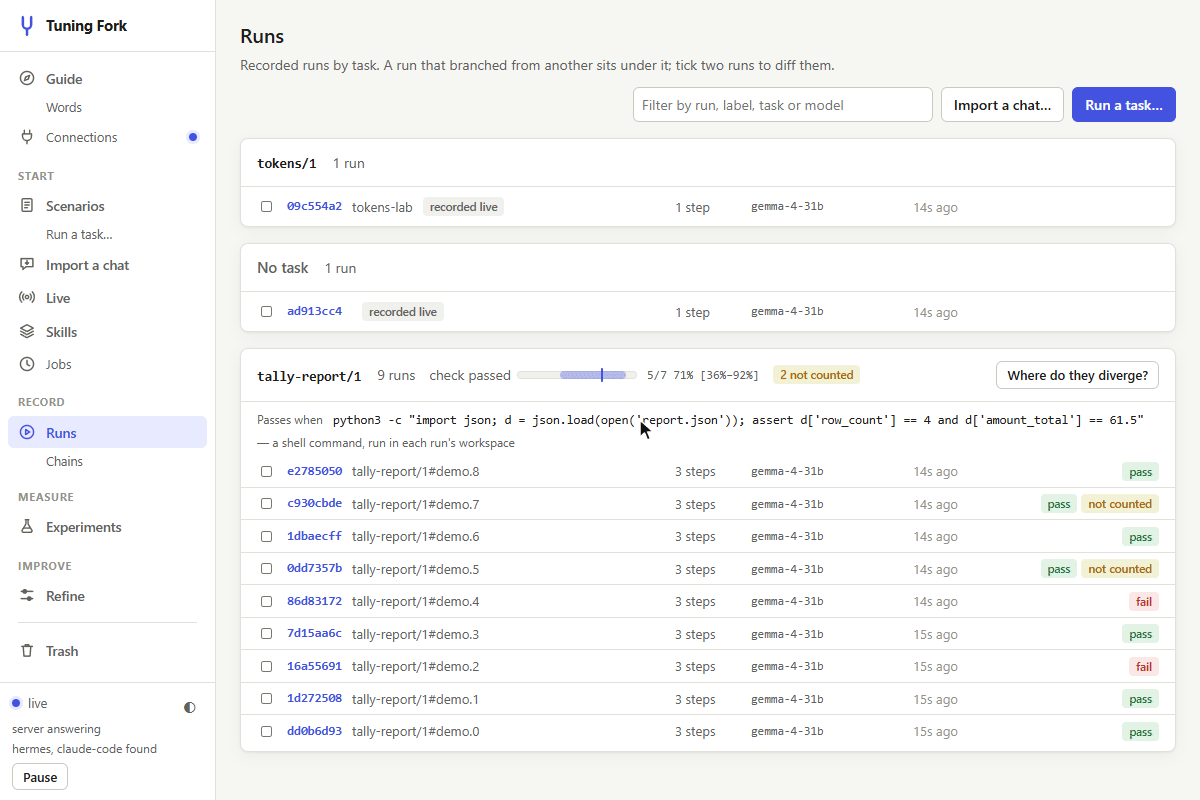1200x800 pixels.
Task: Click not counted badge on demo.7
Action: click(1120, 504)
